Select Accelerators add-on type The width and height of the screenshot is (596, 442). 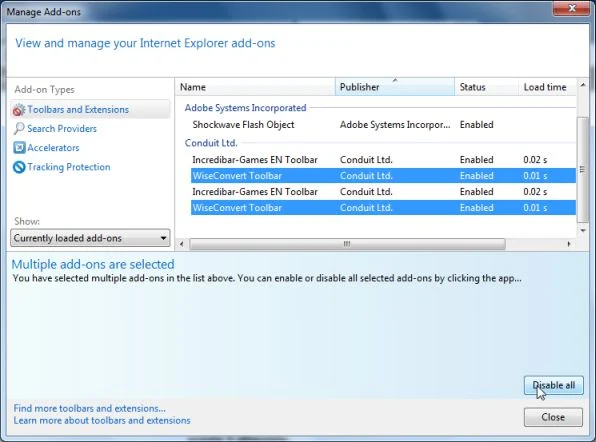pos(53,147)
